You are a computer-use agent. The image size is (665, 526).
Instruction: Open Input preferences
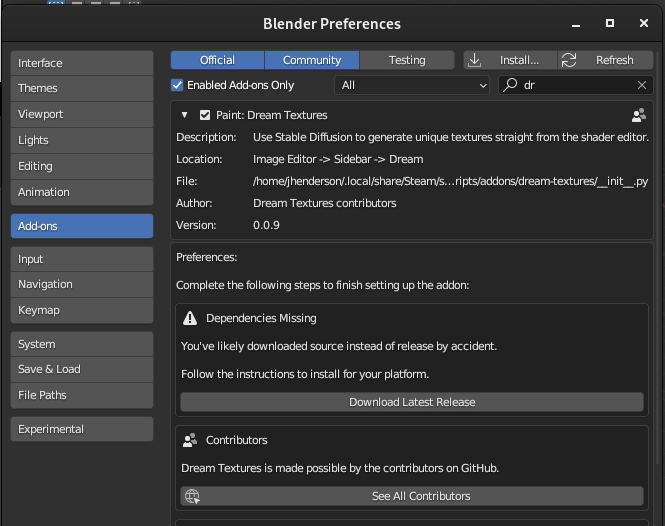point(82,259)
